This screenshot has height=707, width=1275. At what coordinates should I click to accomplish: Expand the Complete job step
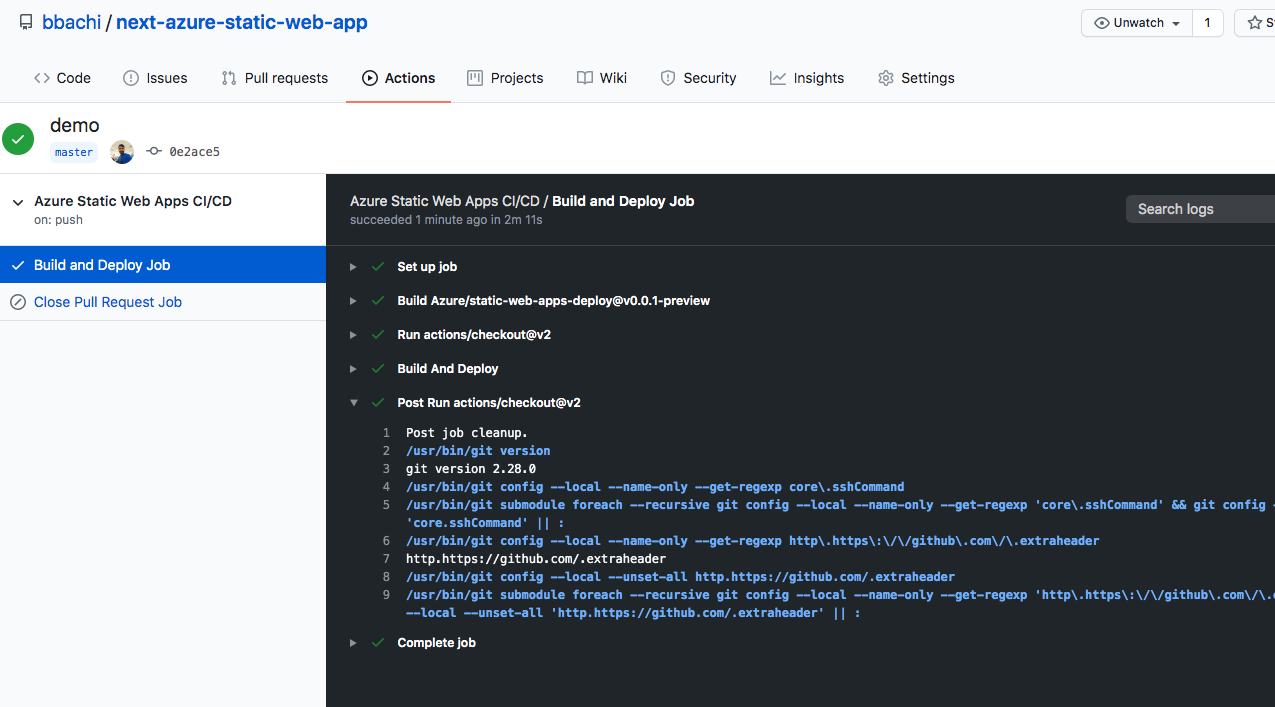click(353, 643)
